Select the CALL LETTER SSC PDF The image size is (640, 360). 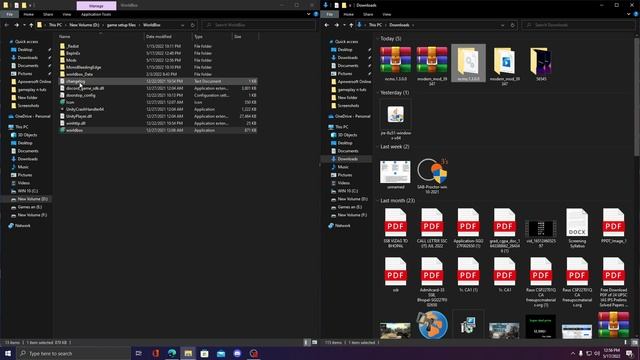tap(432, 228)
